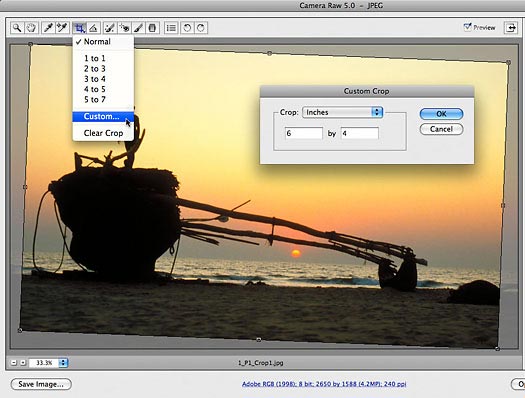Click the Crop: label in dialog
The image size is (525, 398).
[289, 112]
